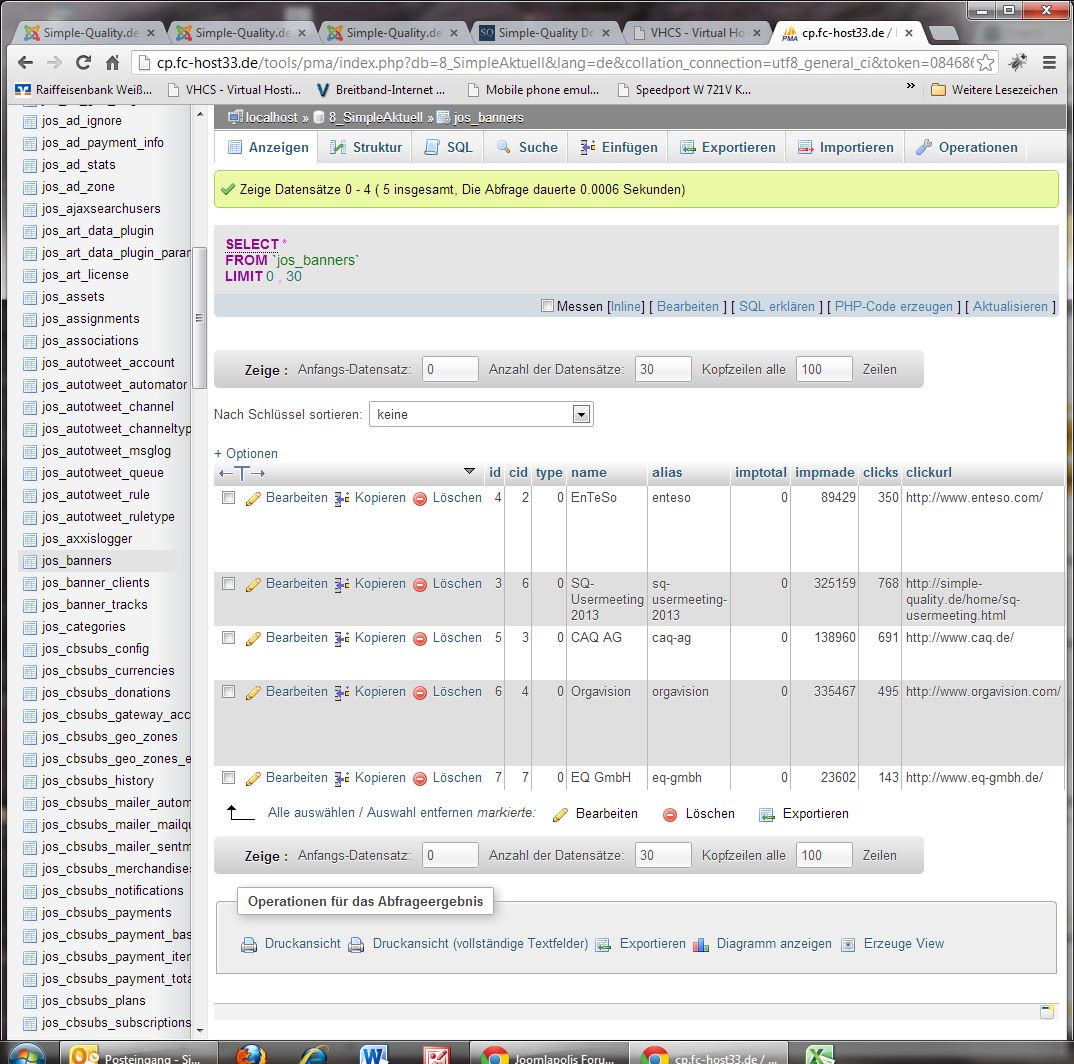Click the export icon next to markierte Exportieren
1074x1064 pixels.
(766, 815)
